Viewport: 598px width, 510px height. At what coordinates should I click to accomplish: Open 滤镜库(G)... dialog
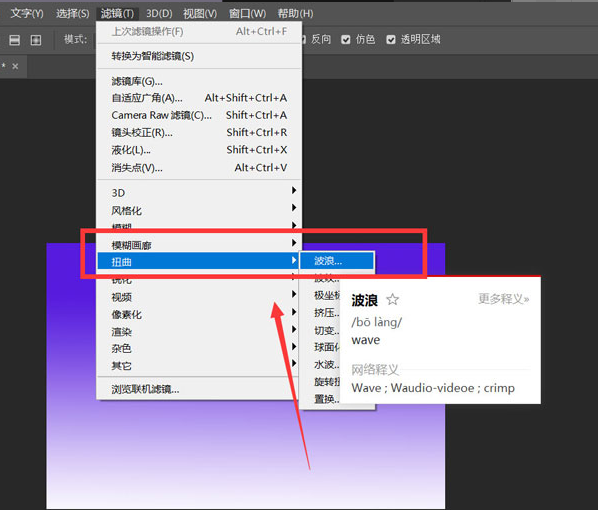click(x=199, y=81)
